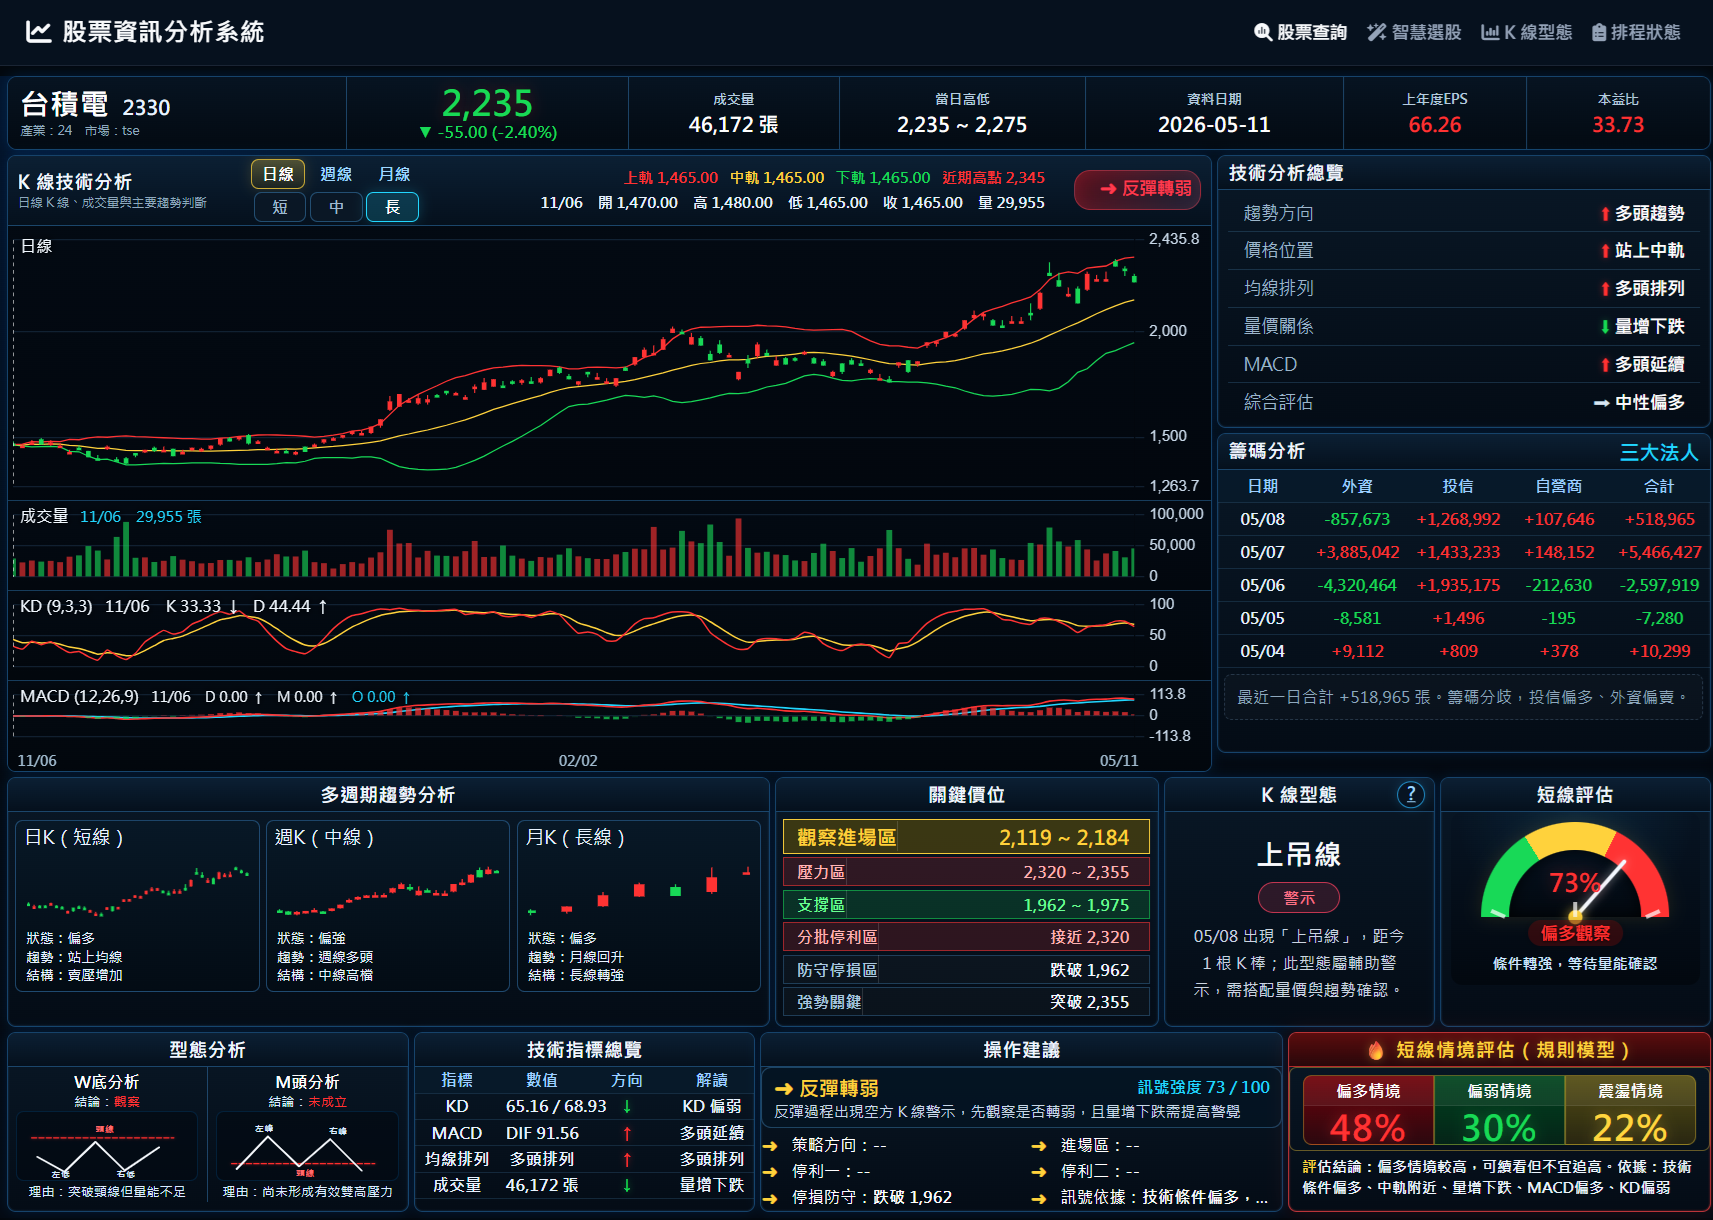Click the flame icon beside 短線情境評估

pos(1376,1050)
